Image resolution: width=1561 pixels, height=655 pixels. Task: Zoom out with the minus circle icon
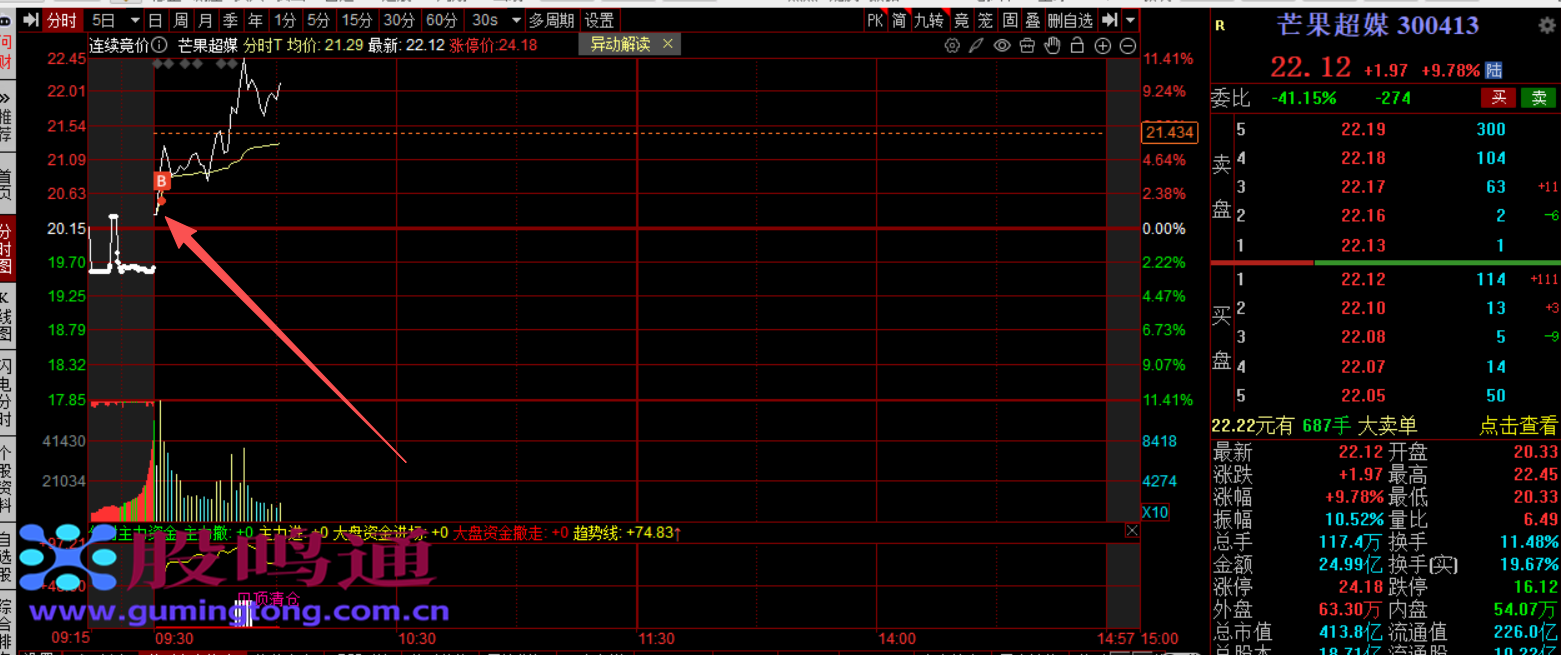(x=1128, y=45)
